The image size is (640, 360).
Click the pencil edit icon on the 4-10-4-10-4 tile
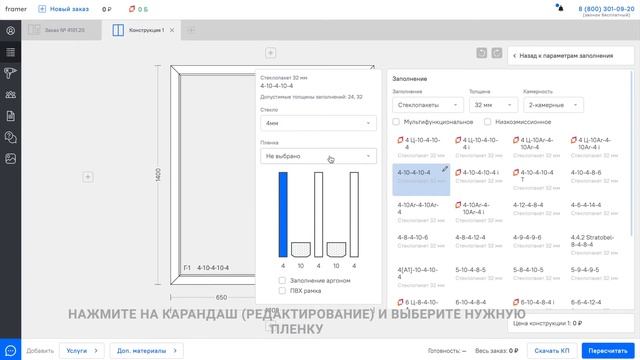pos(445,169)
